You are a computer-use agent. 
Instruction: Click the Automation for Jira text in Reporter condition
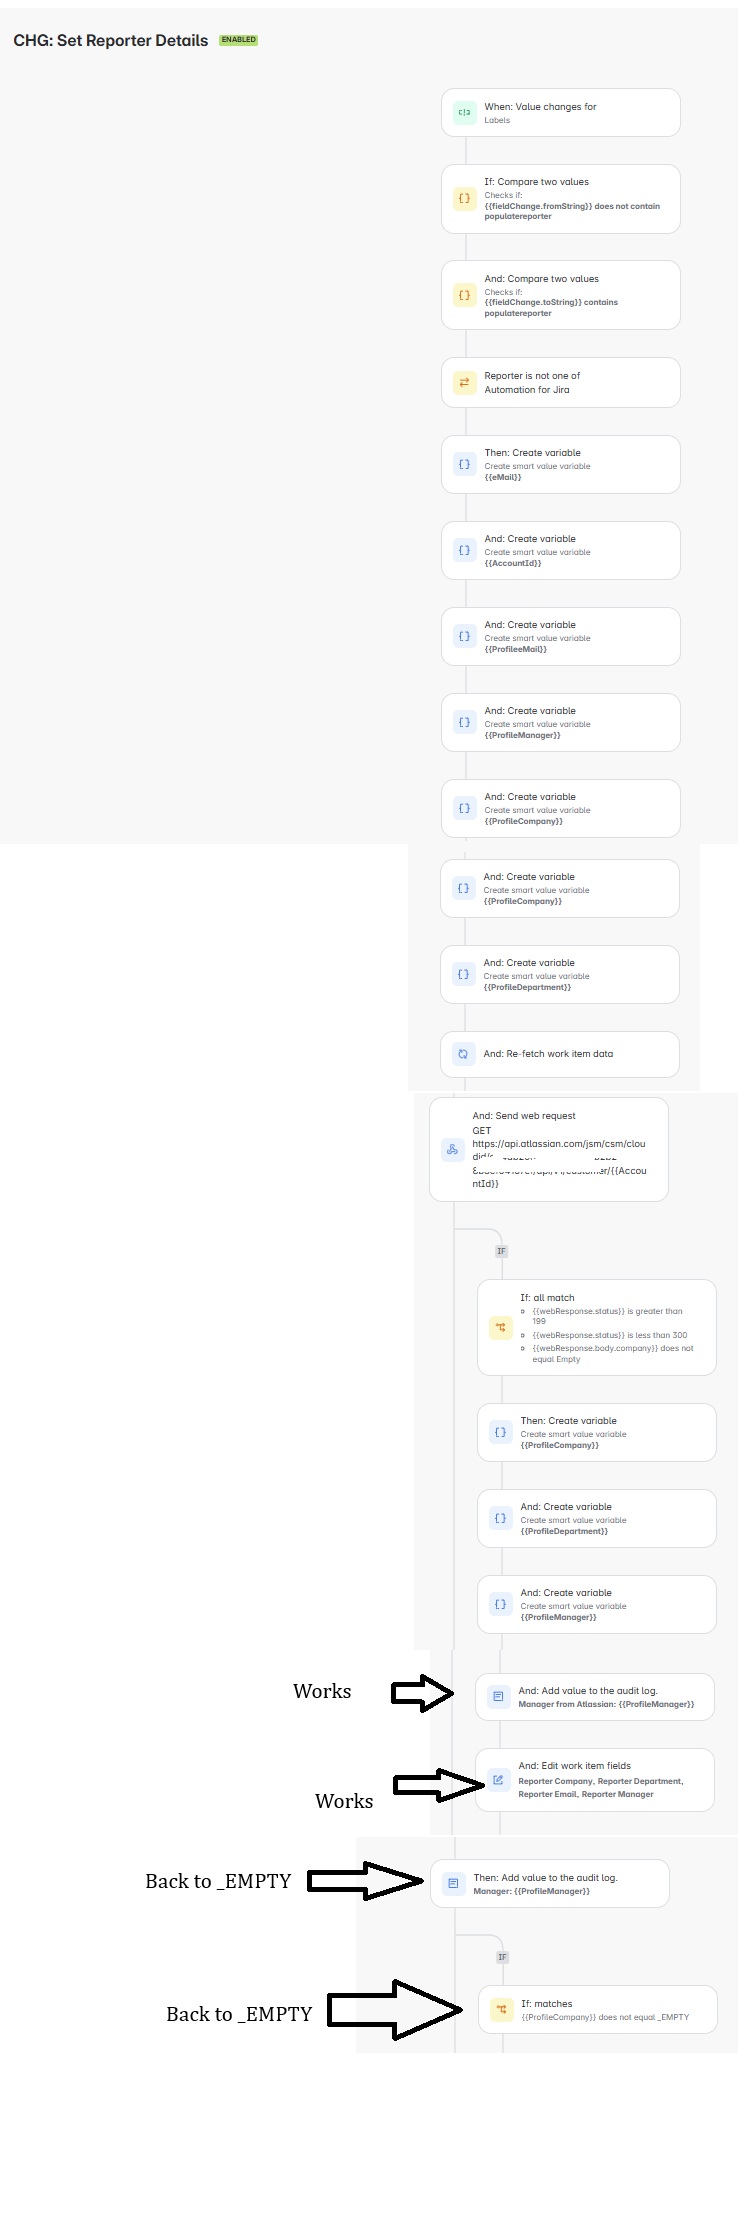pos(527,390)
